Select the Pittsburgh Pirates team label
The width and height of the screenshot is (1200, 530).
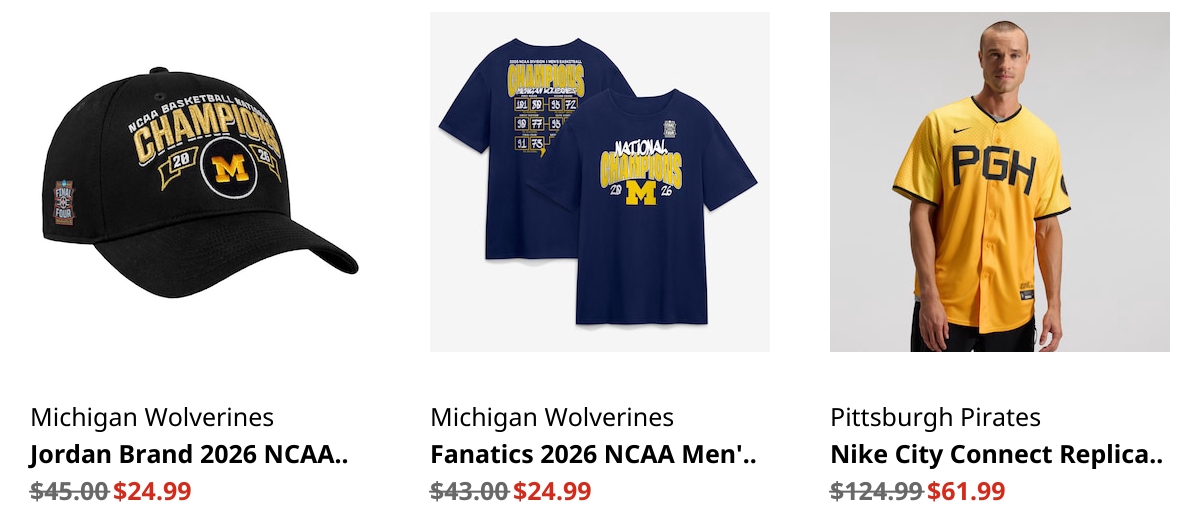935,417
